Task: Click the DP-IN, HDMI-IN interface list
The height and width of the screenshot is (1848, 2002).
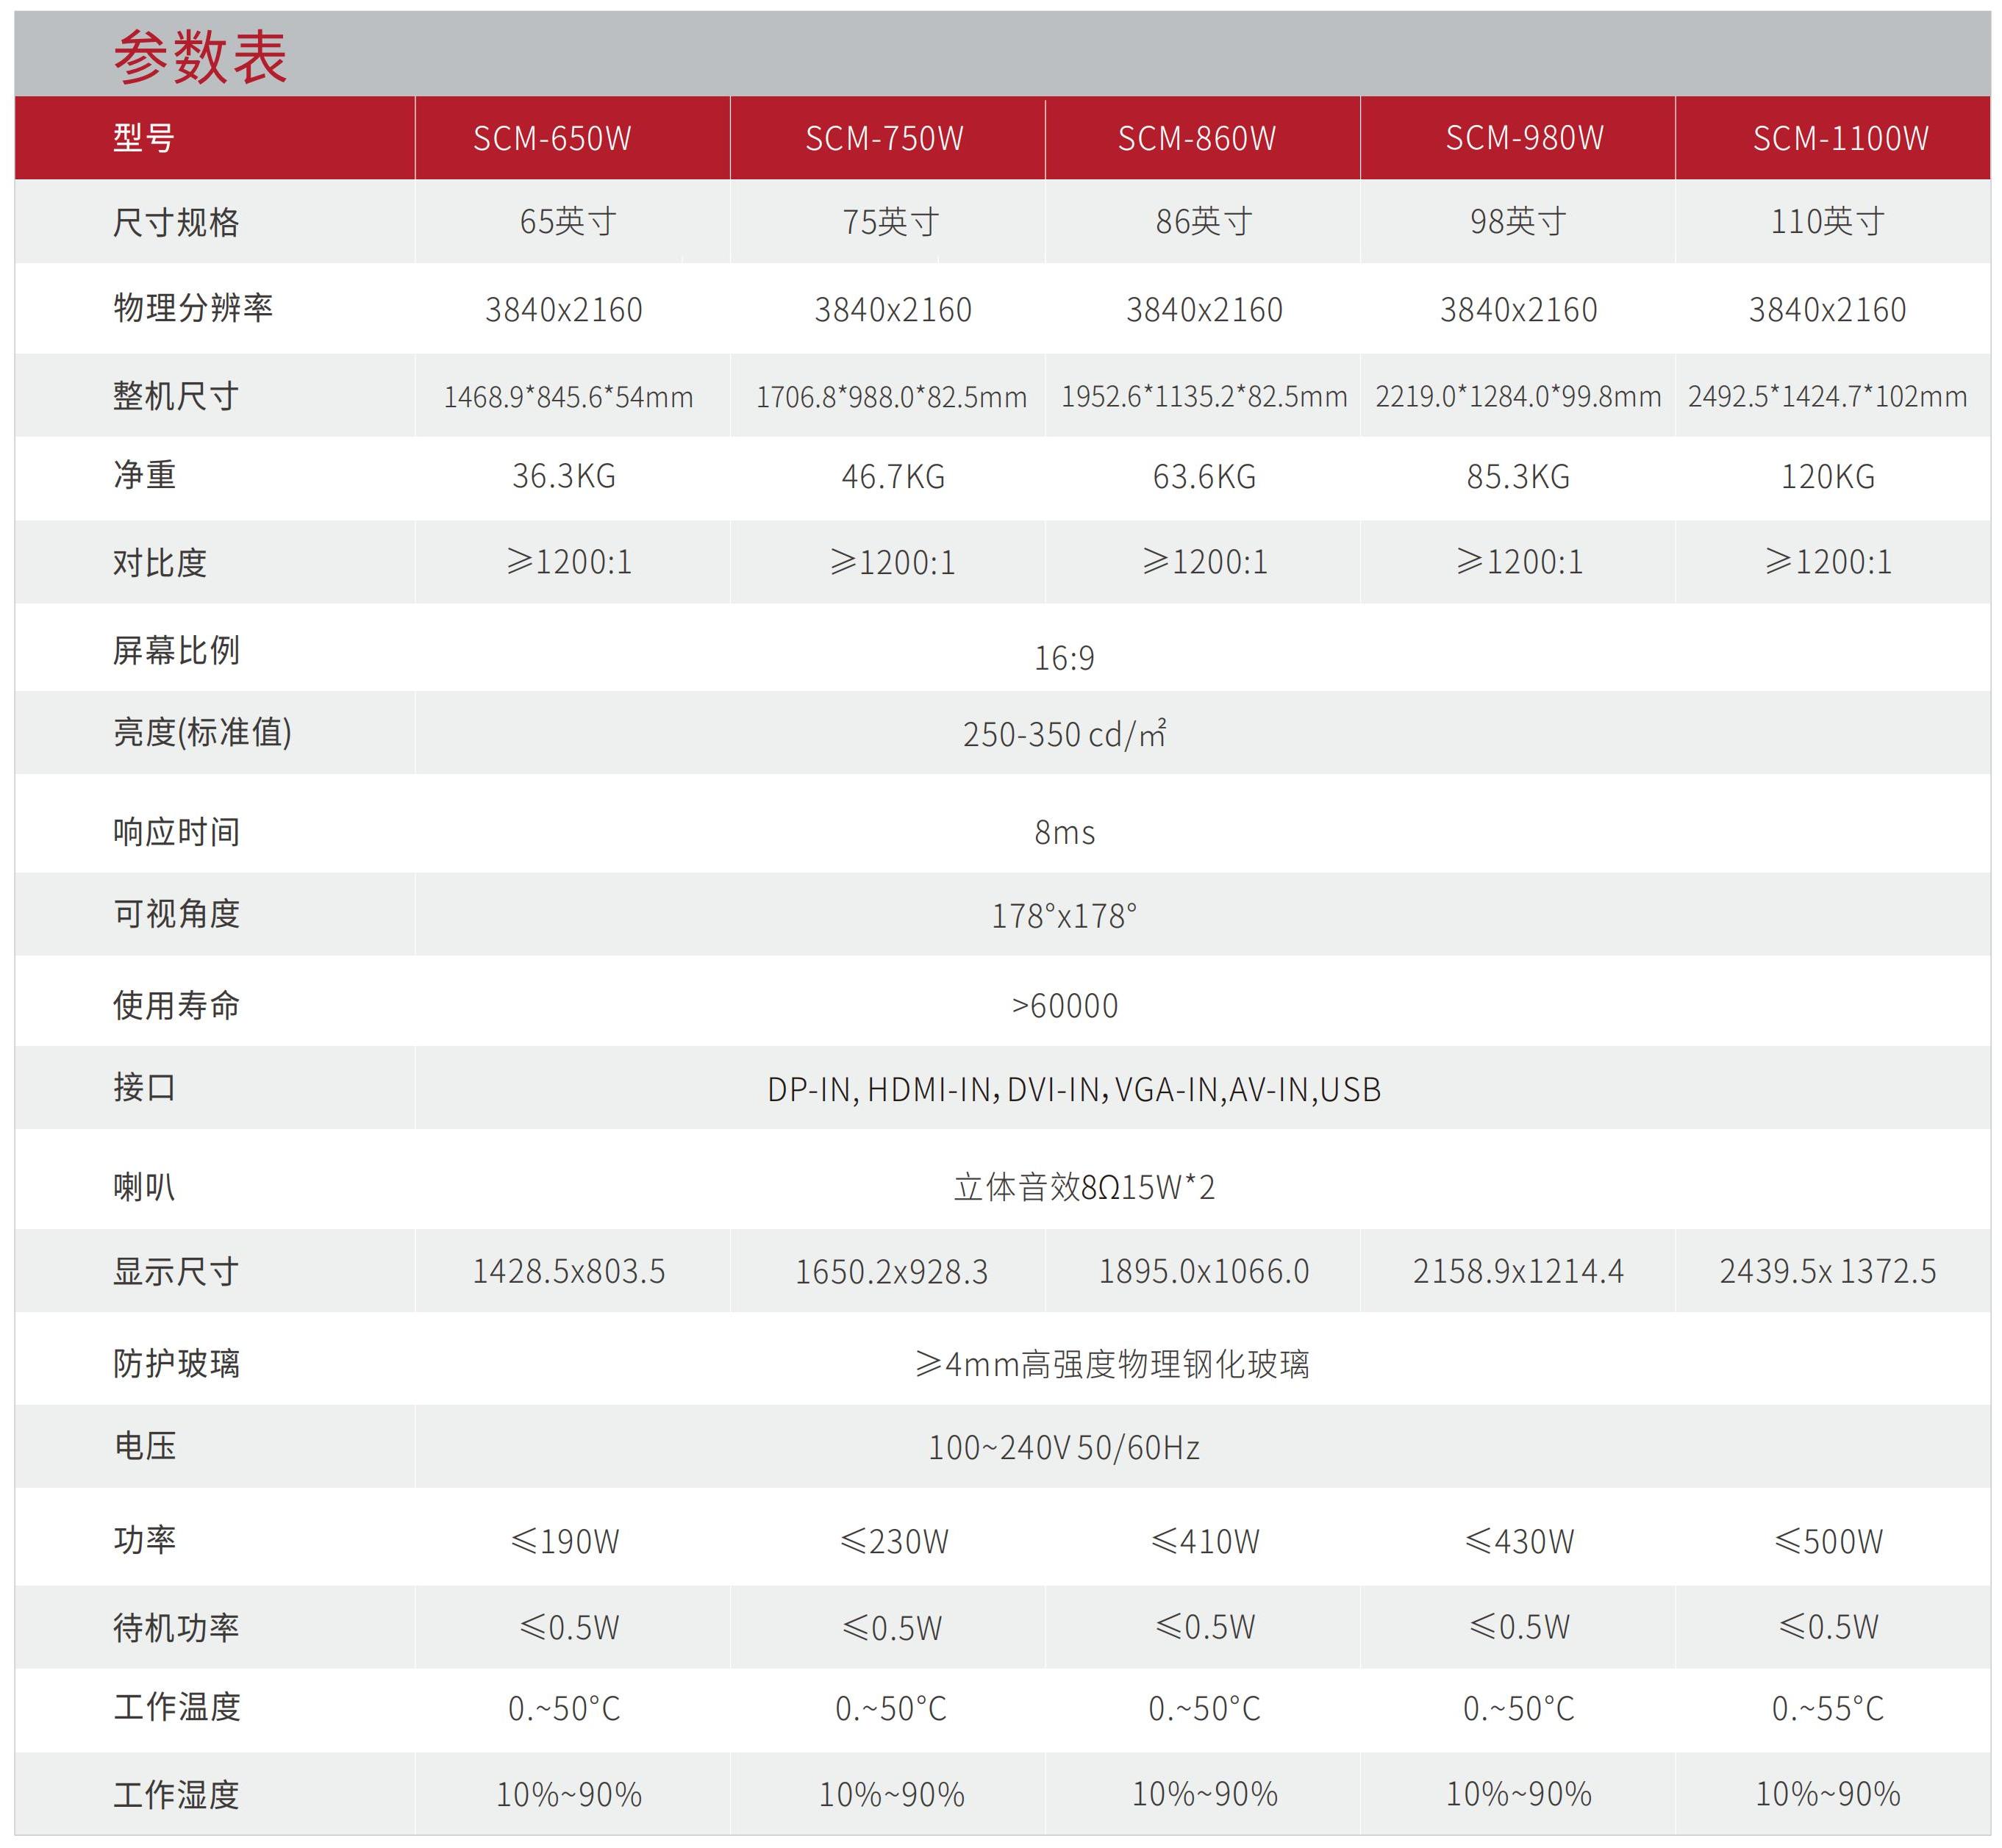Action: point(1074,1089)
